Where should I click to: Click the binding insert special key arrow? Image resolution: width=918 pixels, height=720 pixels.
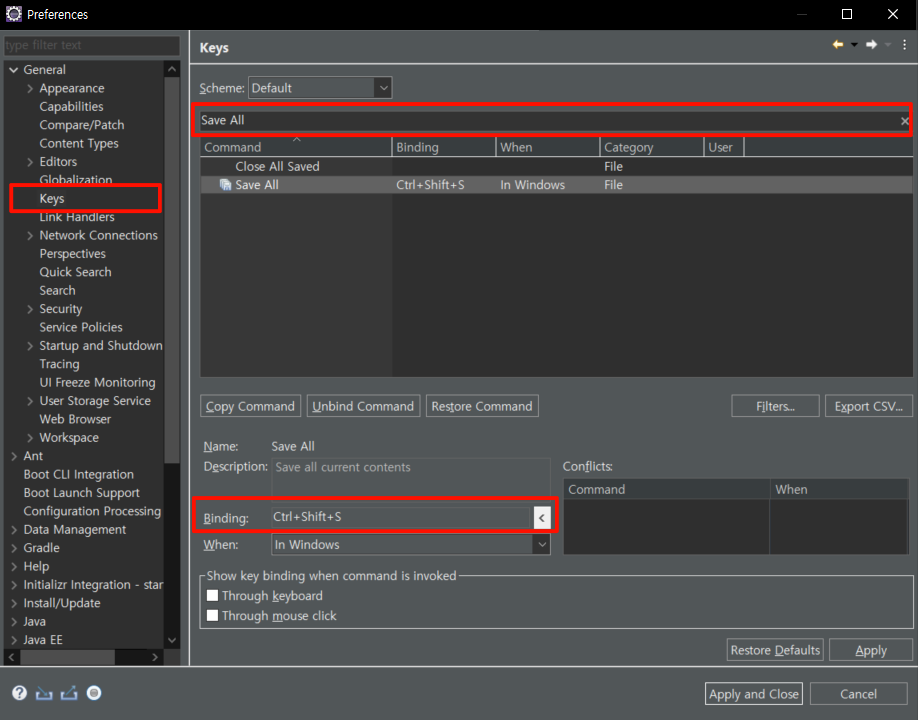point(542,517)
